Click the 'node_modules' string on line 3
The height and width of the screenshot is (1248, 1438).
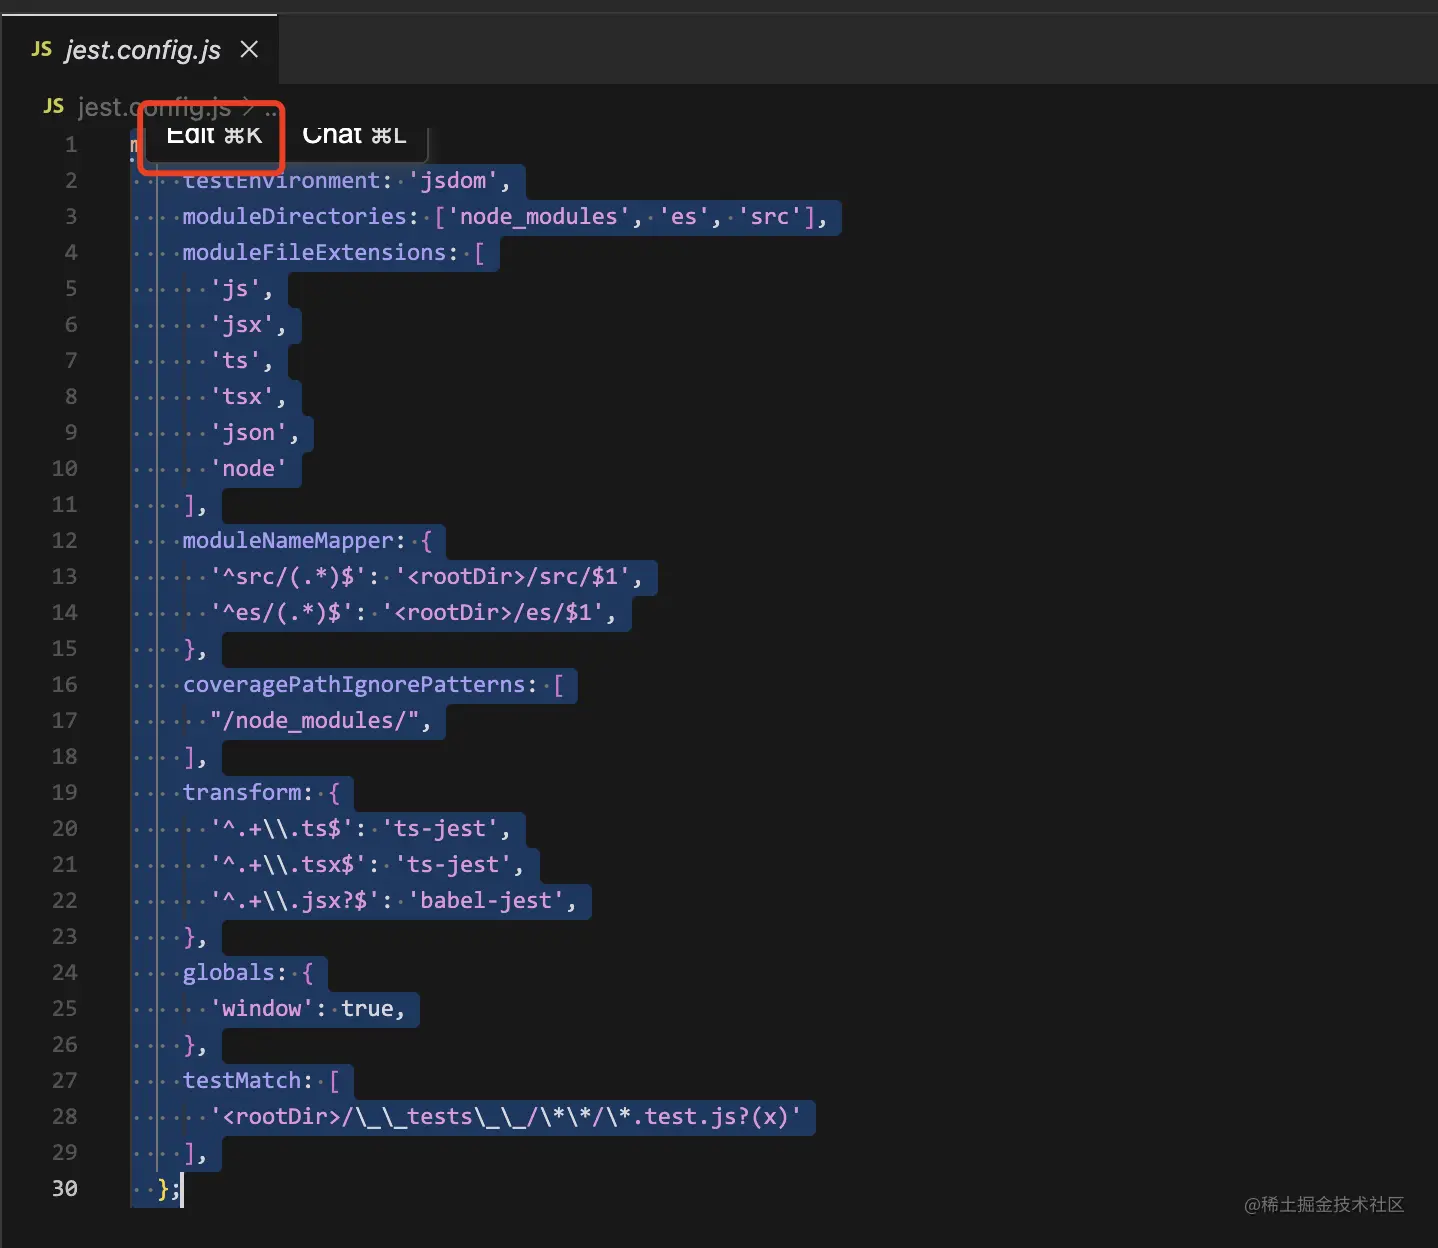coord(539,216)
